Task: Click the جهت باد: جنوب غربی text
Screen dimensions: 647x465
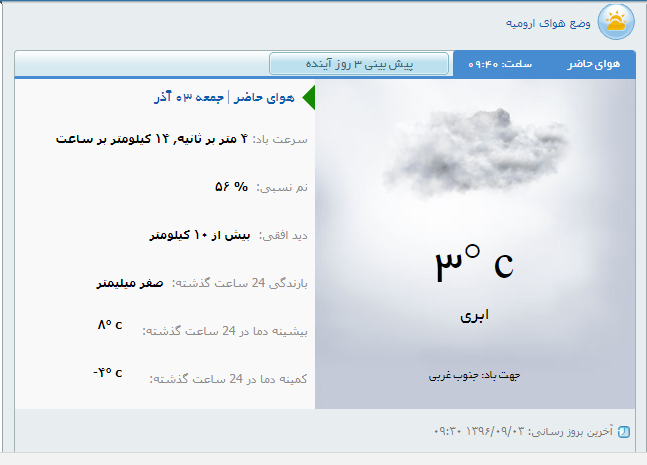Action: 475,376
